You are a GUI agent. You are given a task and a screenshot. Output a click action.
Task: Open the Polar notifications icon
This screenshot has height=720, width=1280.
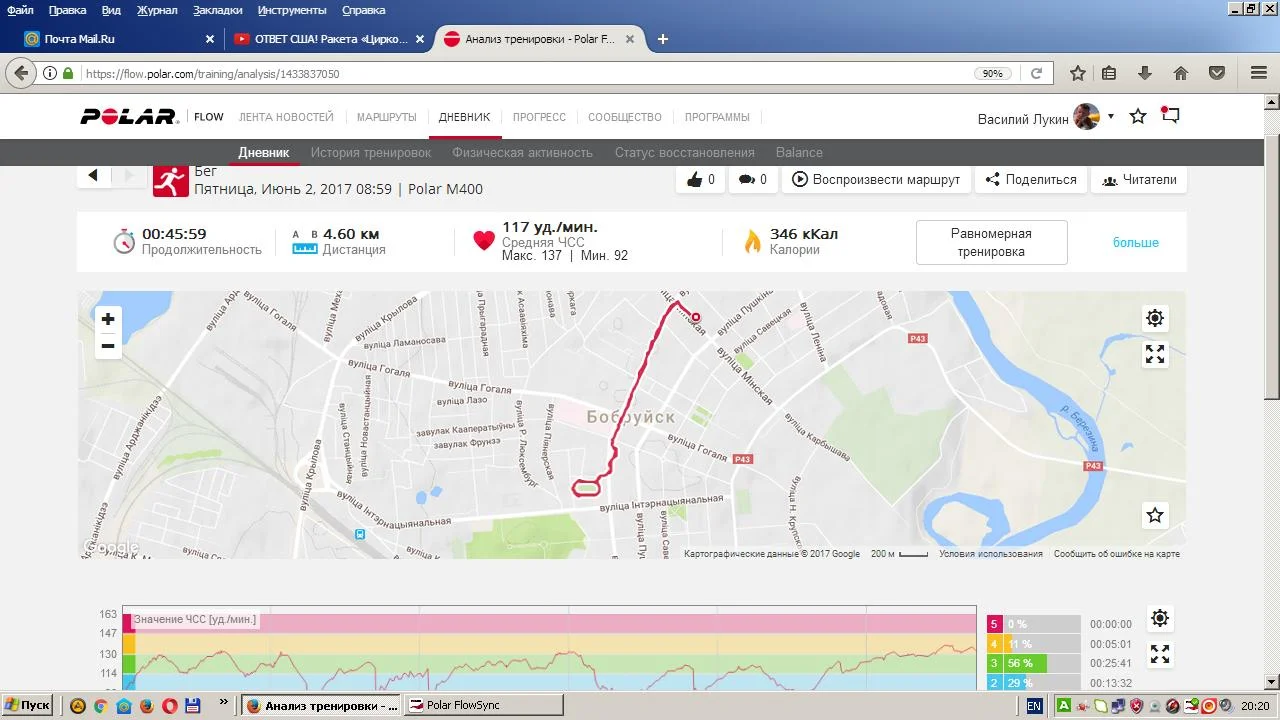[1169, 116]
